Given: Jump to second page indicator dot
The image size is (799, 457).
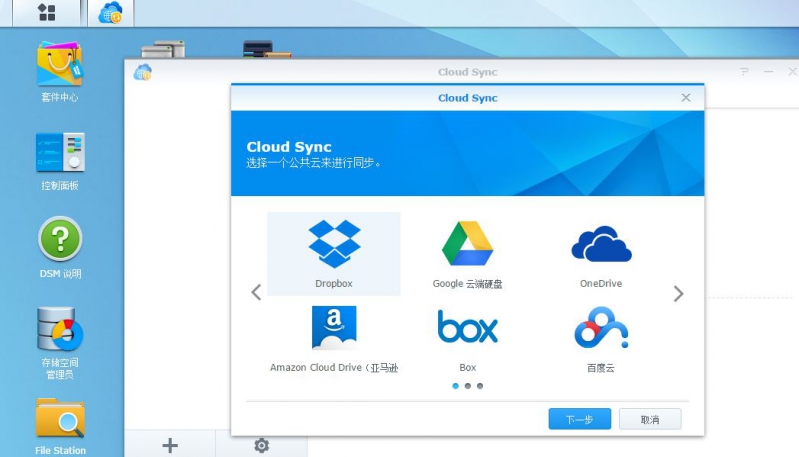Looking at the screenshot, I should tap(468, 385).
